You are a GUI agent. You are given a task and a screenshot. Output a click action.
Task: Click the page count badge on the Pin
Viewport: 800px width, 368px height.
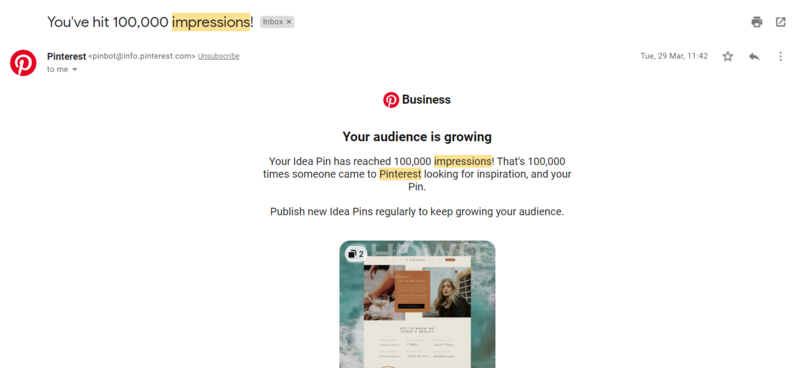[x=356, y=254]
